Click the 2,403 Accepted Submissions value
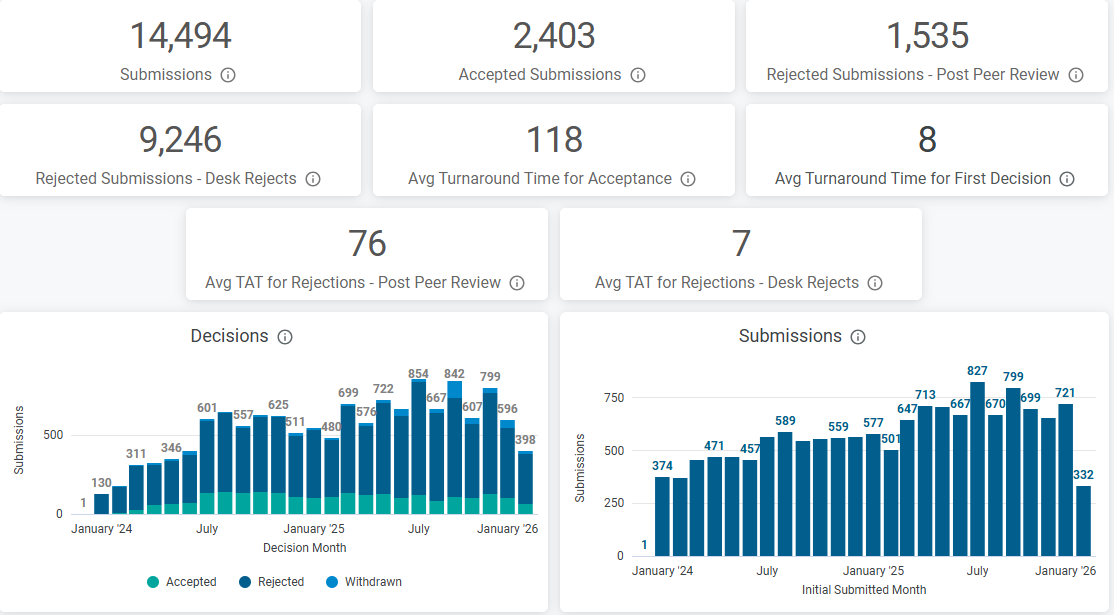The width and height of the screenshot is (1114, 615). (x=554, y=36)
